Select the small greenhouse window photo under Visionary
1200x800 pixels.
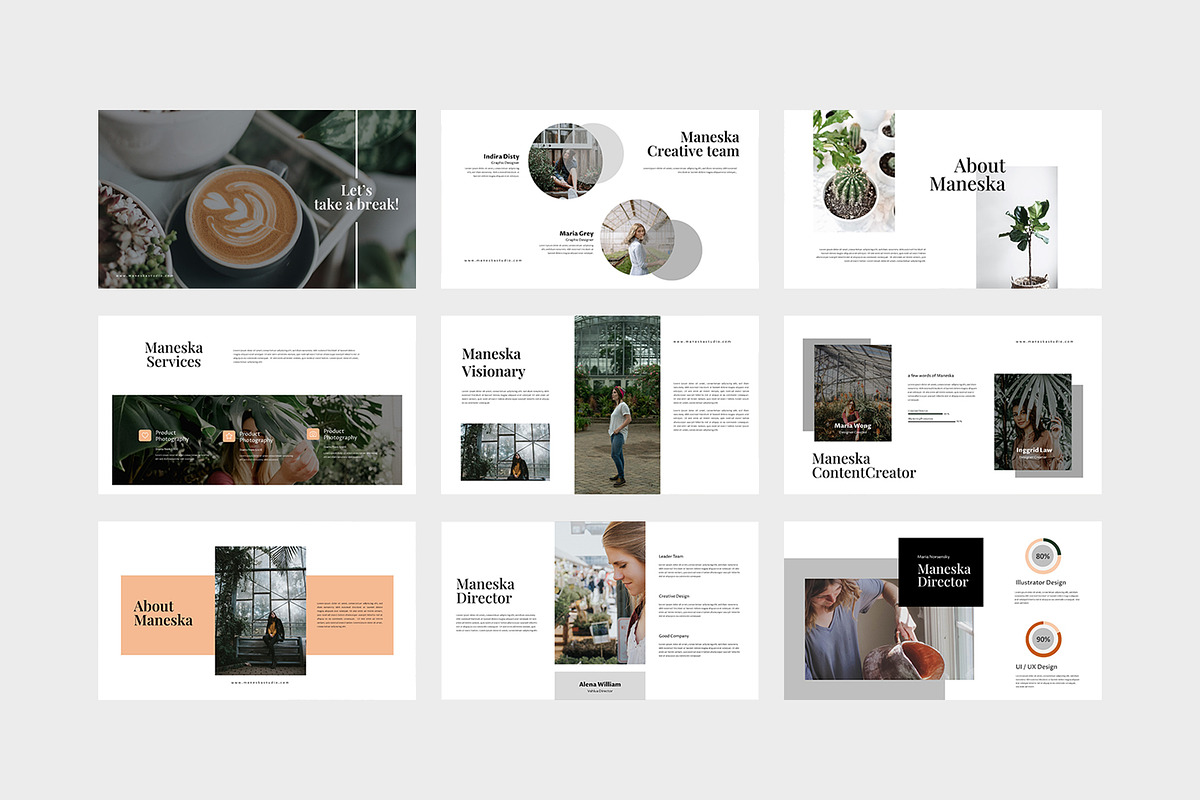click(505, 451)
